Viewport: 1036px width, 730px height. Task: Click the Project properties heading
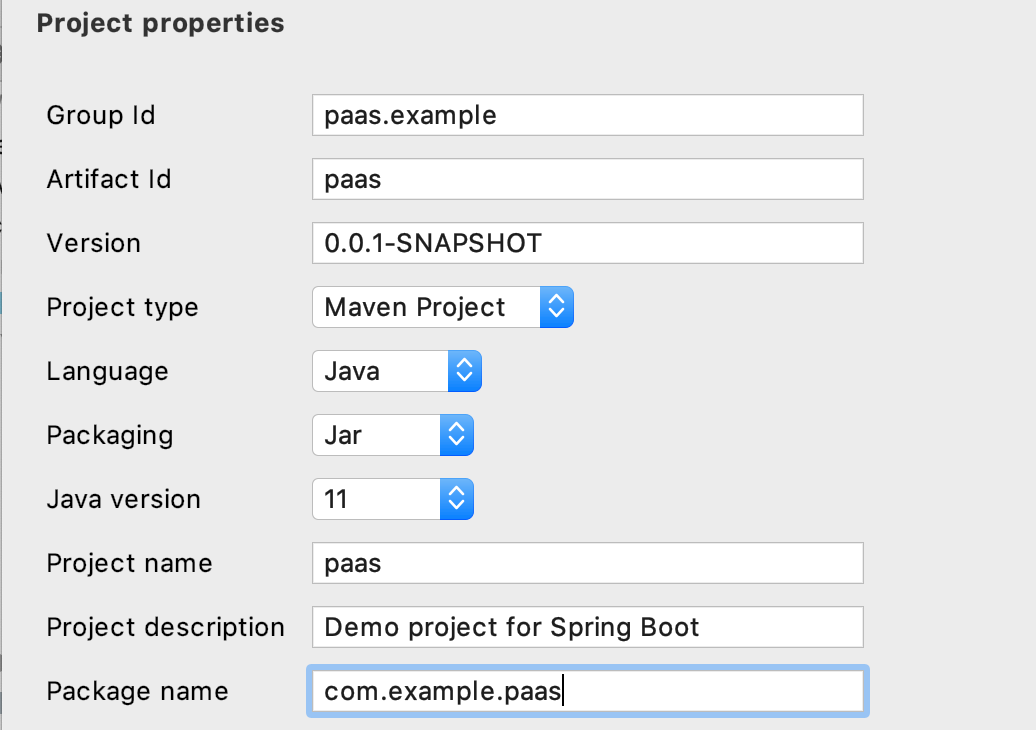tap(160, 23)
